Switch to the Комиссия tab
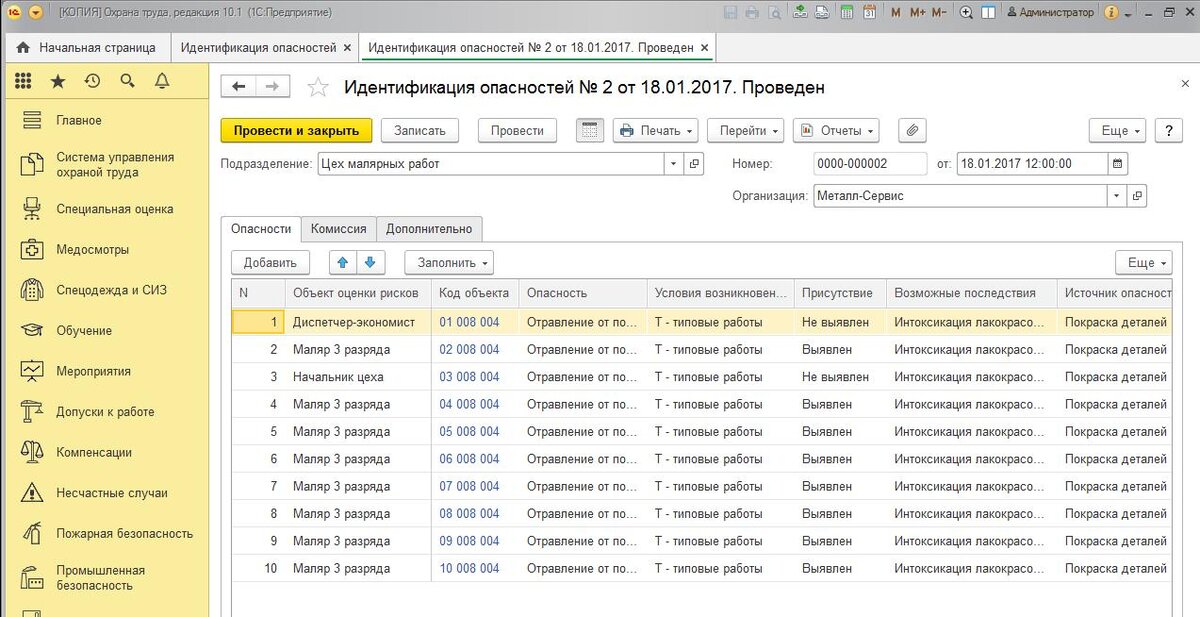 click(x=338, y=228)
